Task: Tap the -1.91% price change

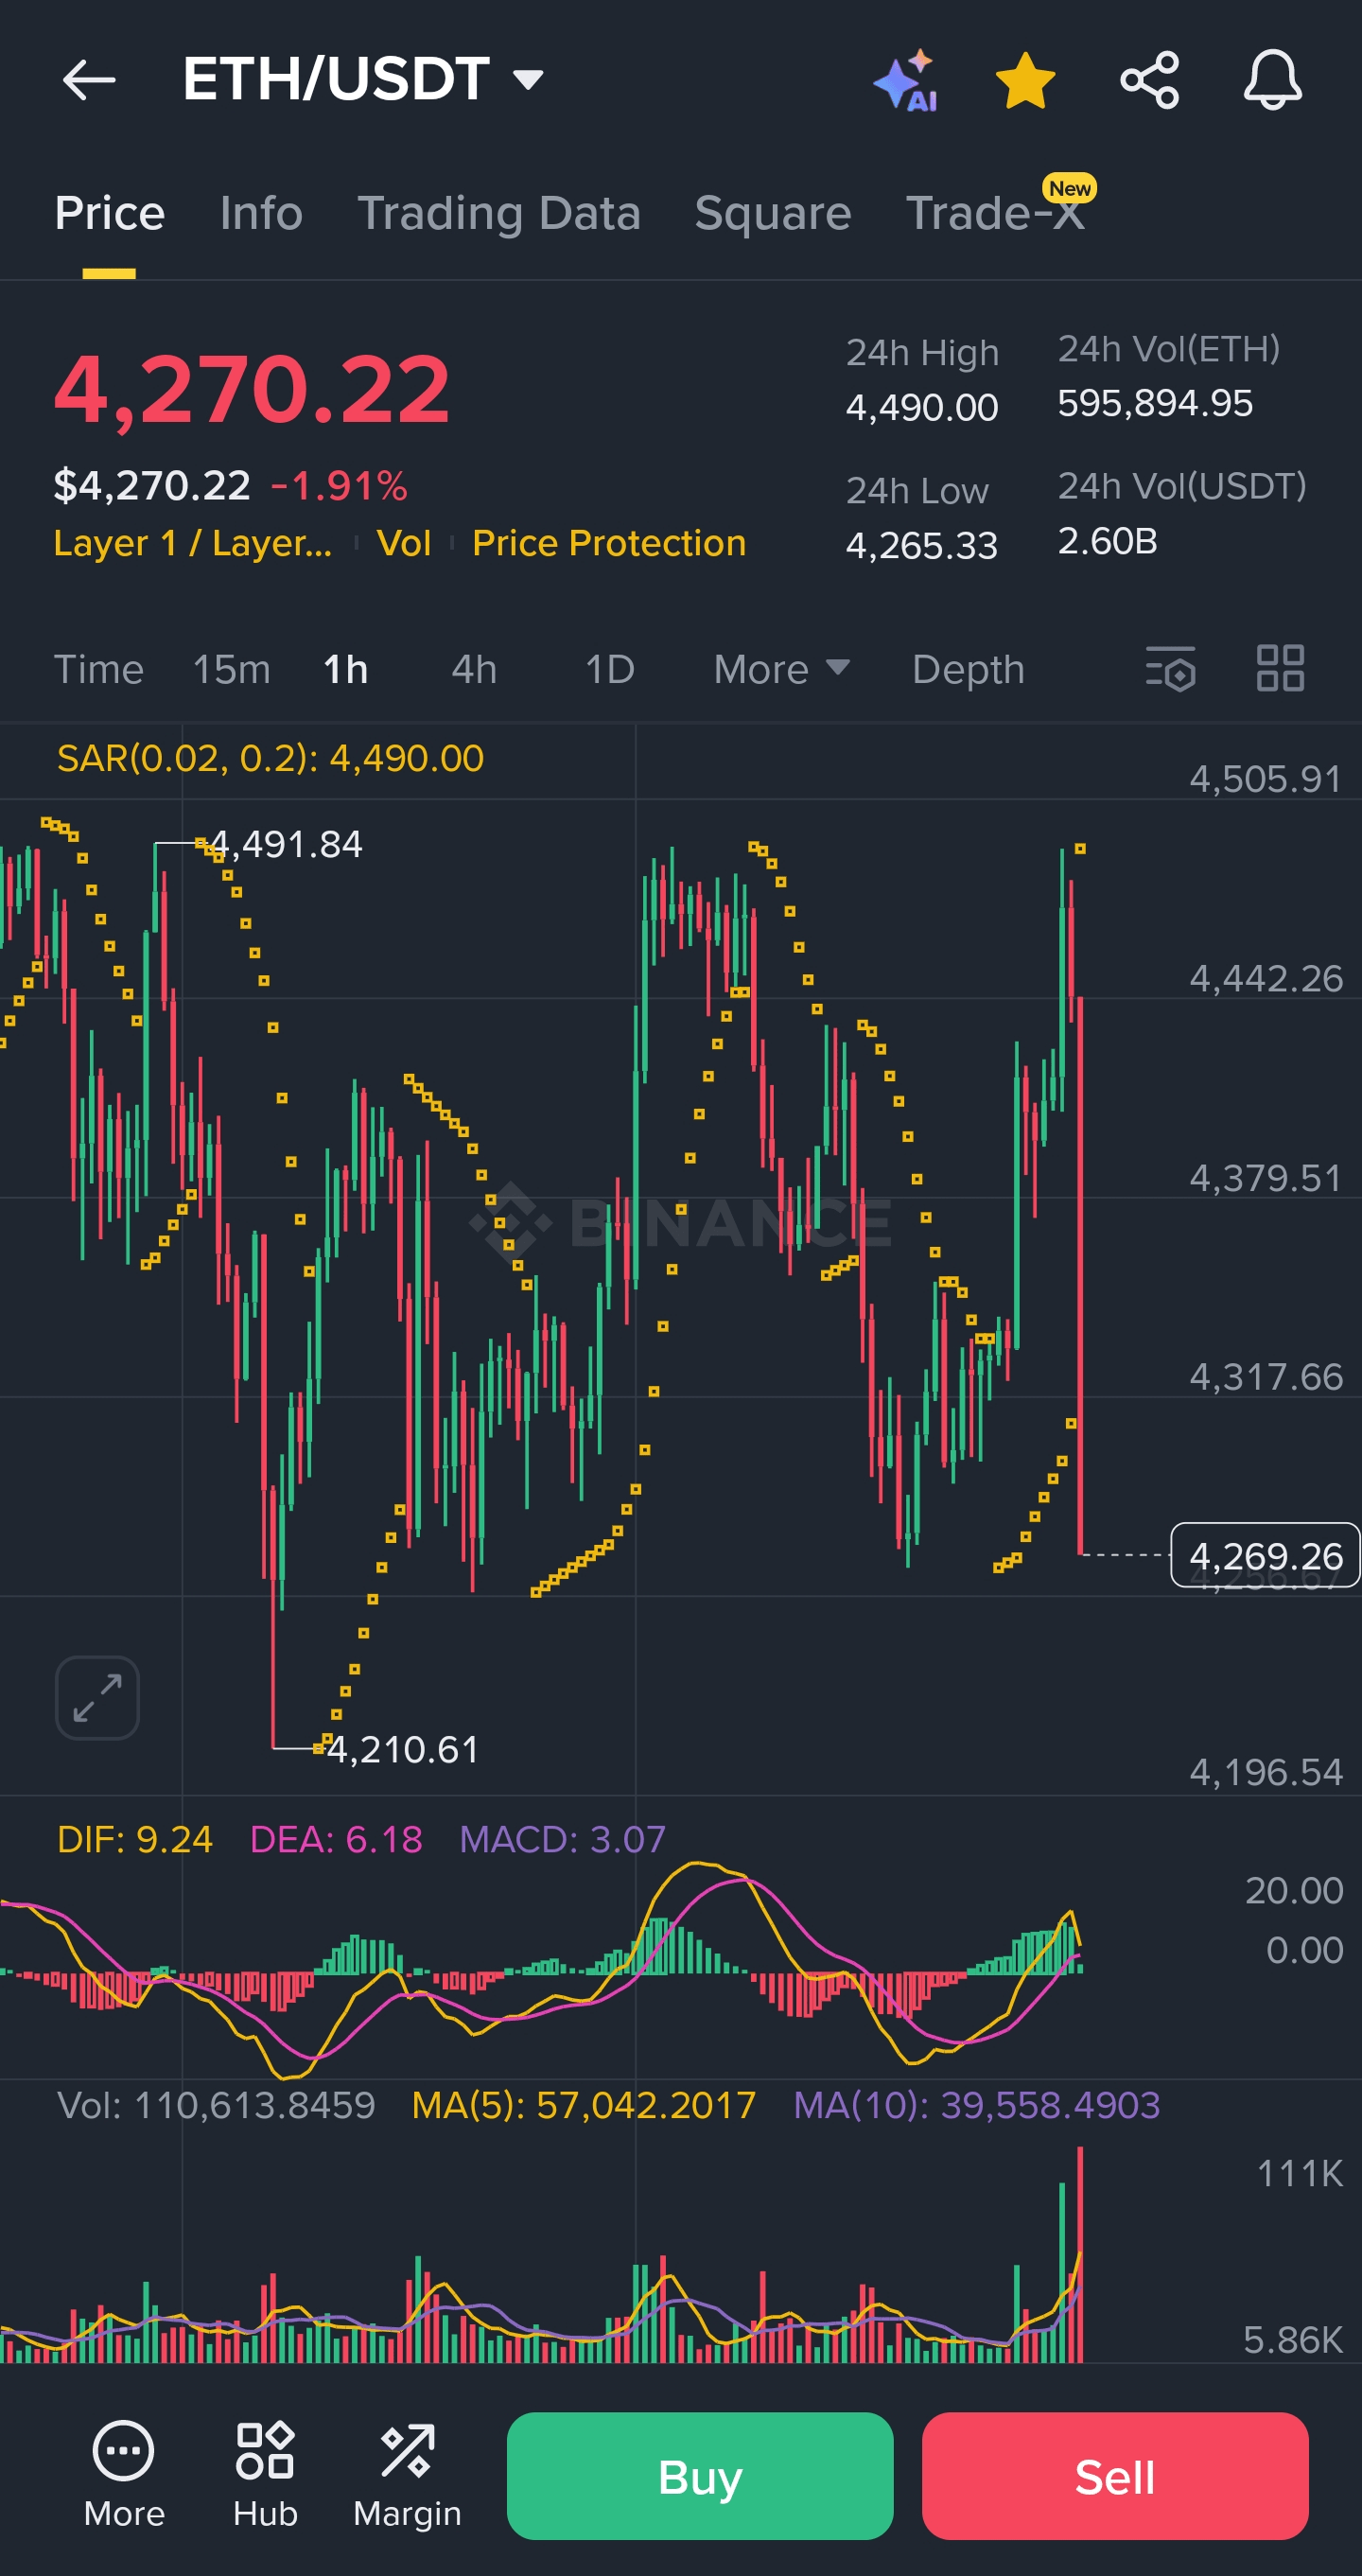Action: 339,486
